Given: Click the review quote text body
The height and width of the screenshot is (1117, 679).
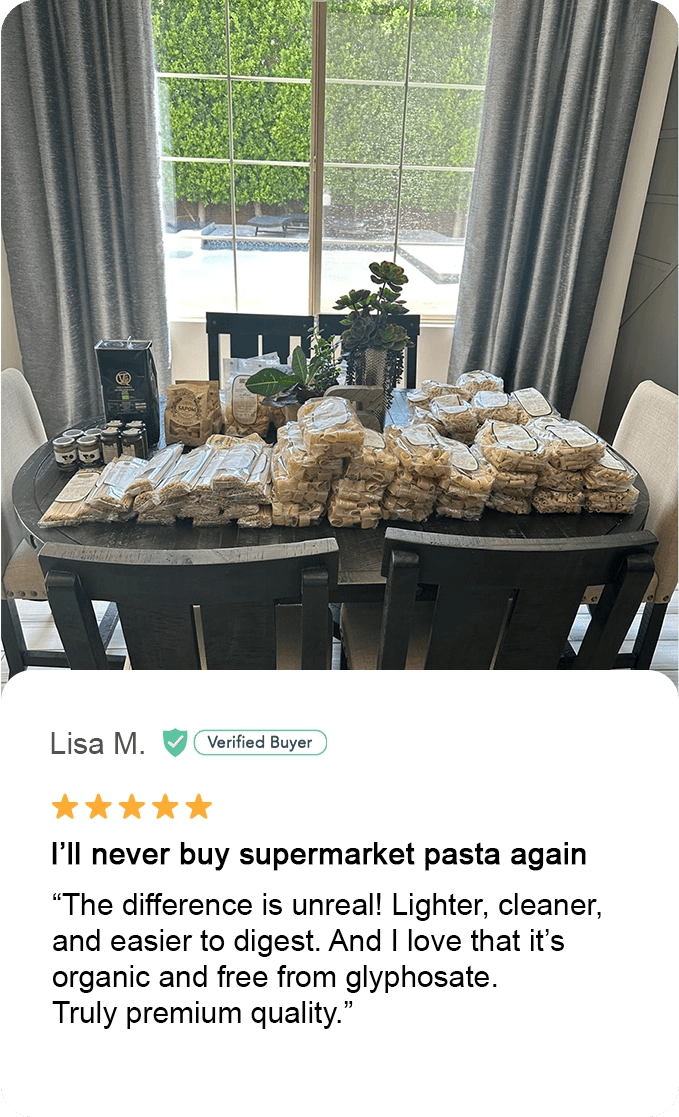Looking at the screenshot, I should 327,959.
